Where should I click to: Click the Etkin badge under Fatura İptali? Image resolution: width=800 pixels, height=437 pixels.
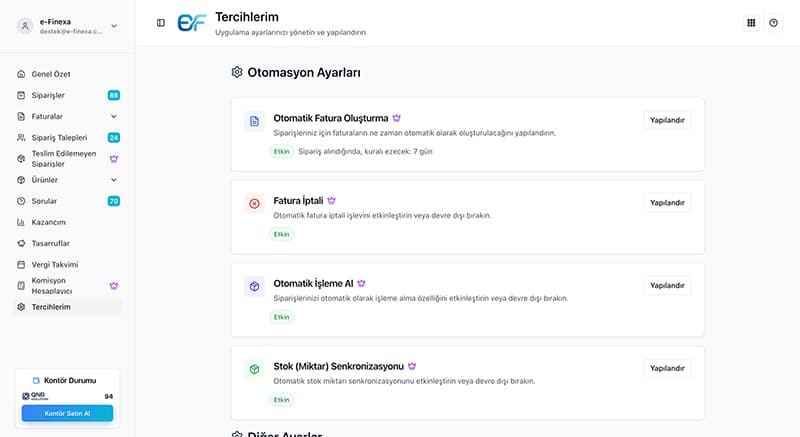tap(282, 235)
